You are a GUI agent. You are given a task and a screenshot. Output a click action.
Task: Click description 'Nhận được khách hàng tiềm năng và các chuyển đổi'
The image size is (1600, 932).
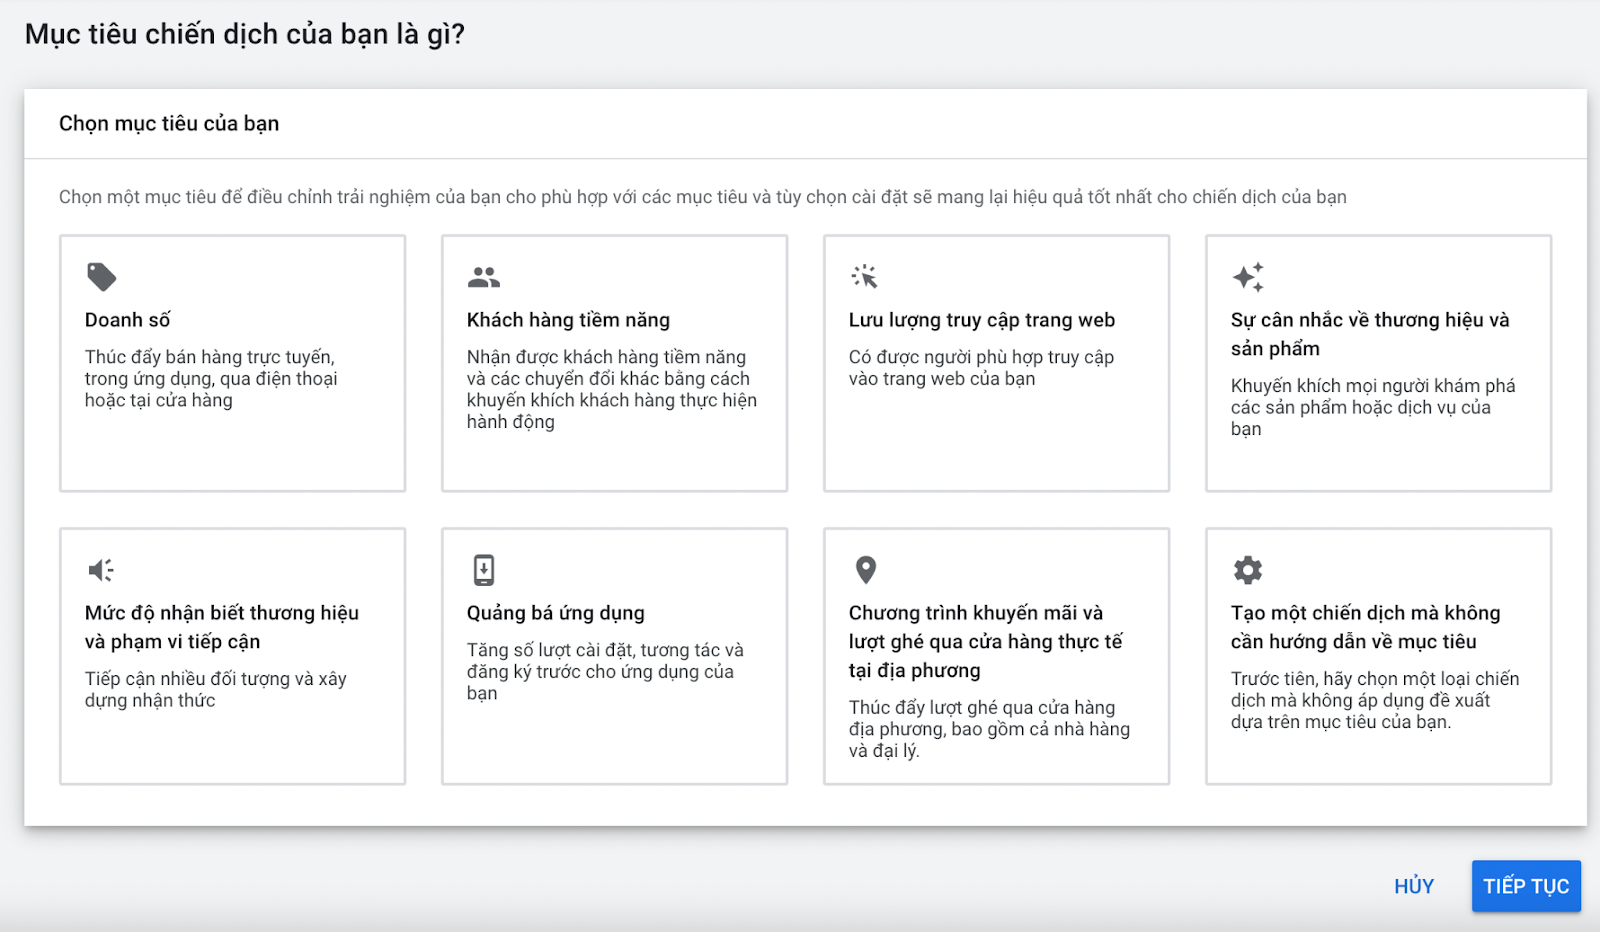click(612, 389)
